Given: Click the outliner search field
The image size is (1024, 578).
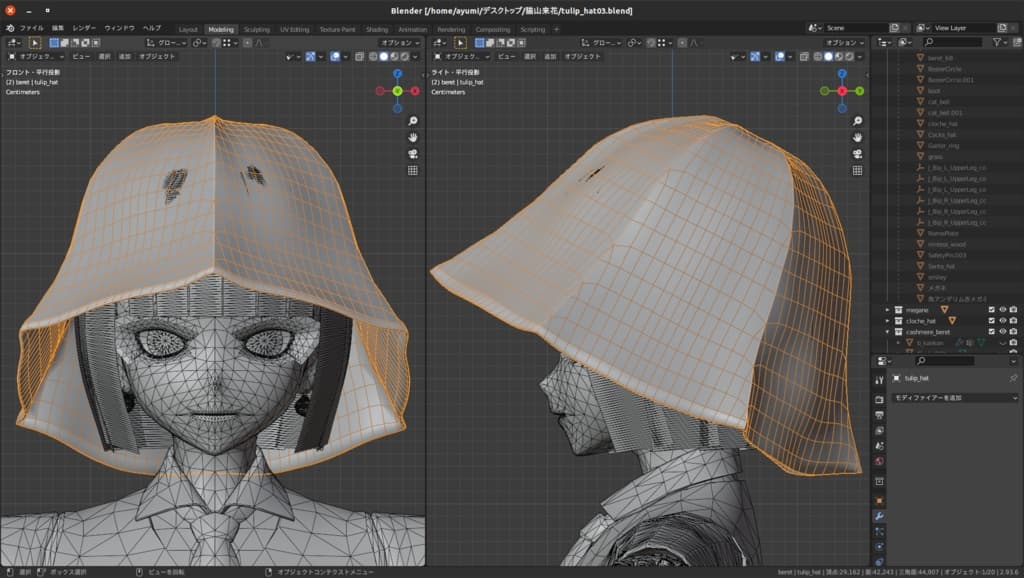Looking at the screenshot, I should 955,43.
